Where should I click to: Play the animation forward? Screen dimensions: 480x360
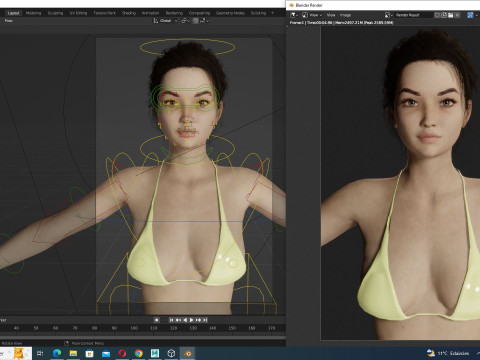pos(191,320)
